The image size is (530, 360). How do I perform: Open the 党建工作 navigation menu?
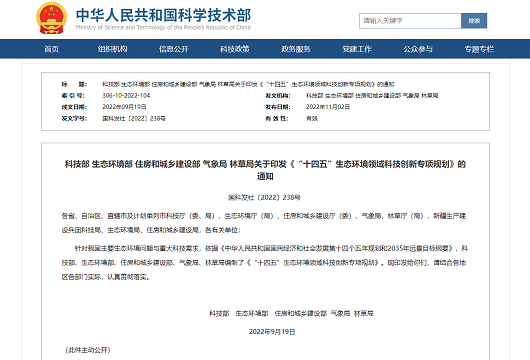357,49
